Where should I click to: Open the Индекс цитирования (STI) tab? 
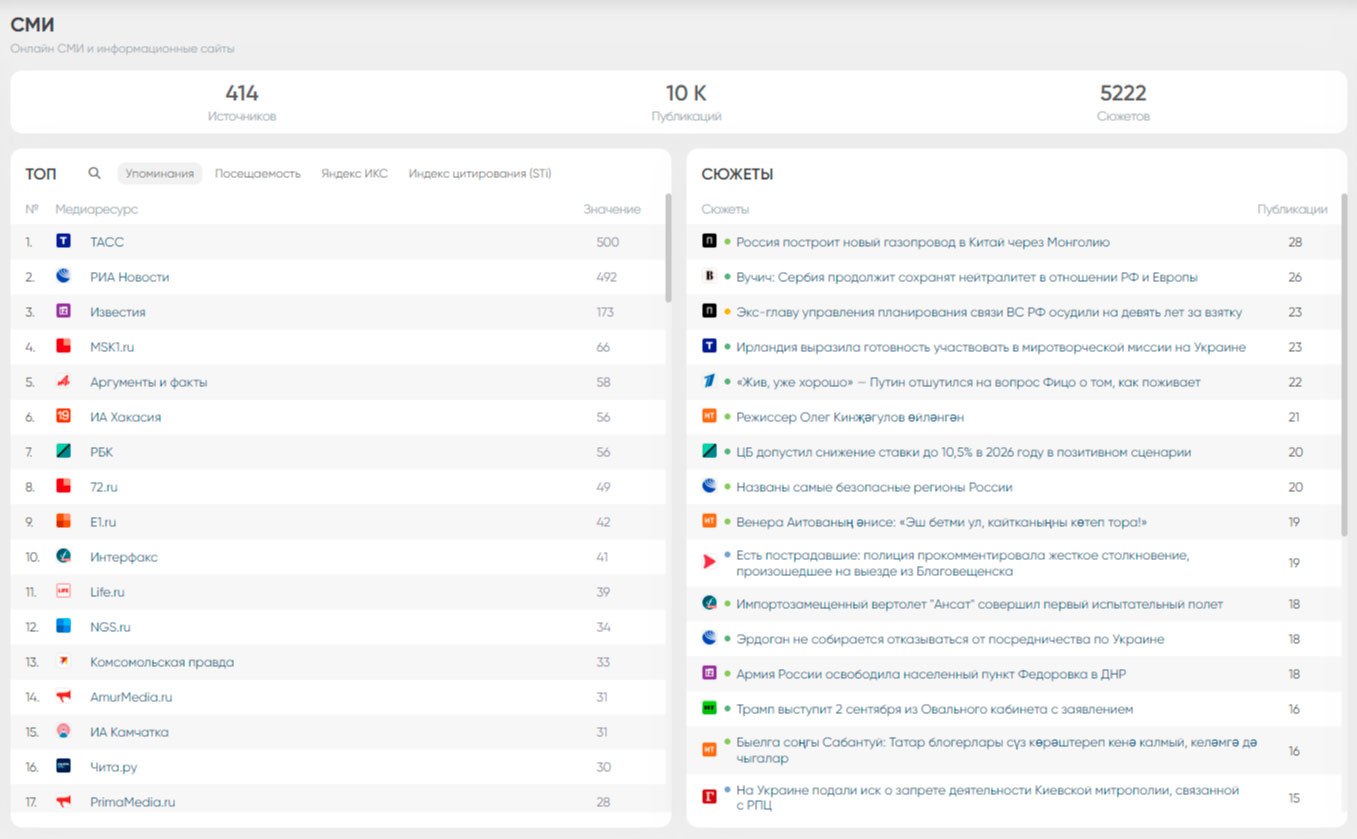pyautogui.click(x=479, y=174)
